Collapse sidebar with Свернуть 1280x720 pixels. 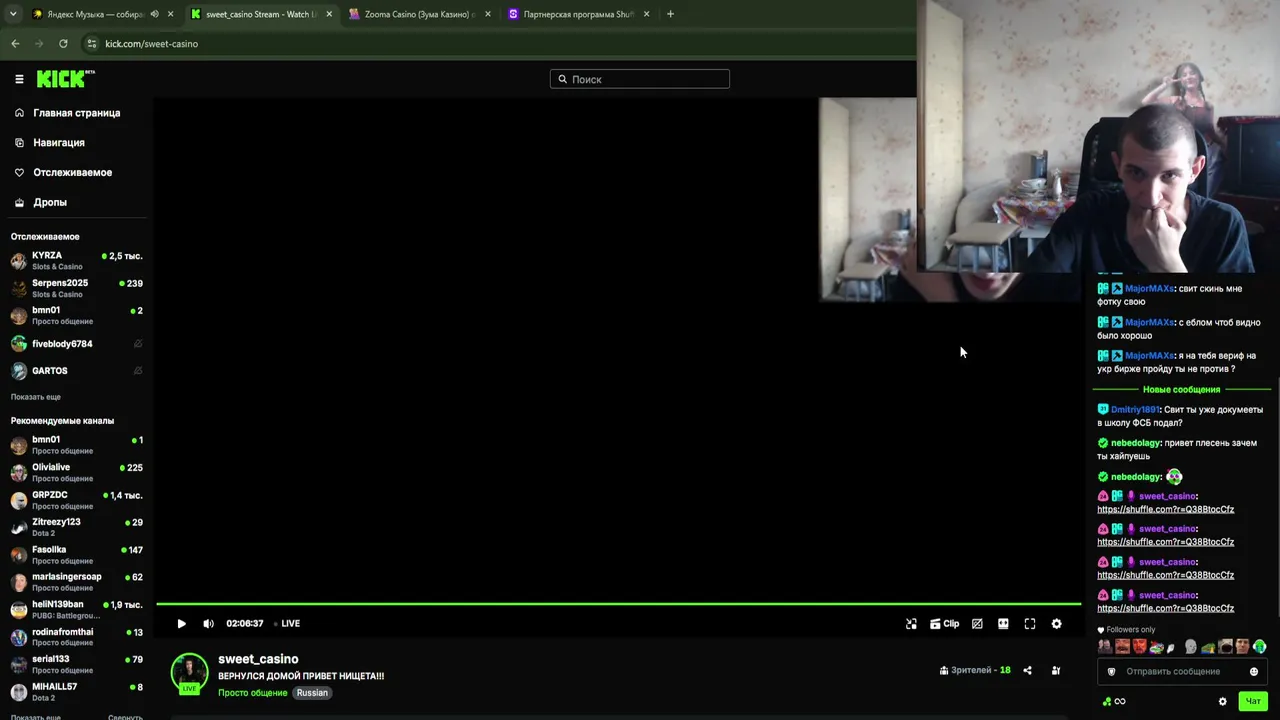125,716
